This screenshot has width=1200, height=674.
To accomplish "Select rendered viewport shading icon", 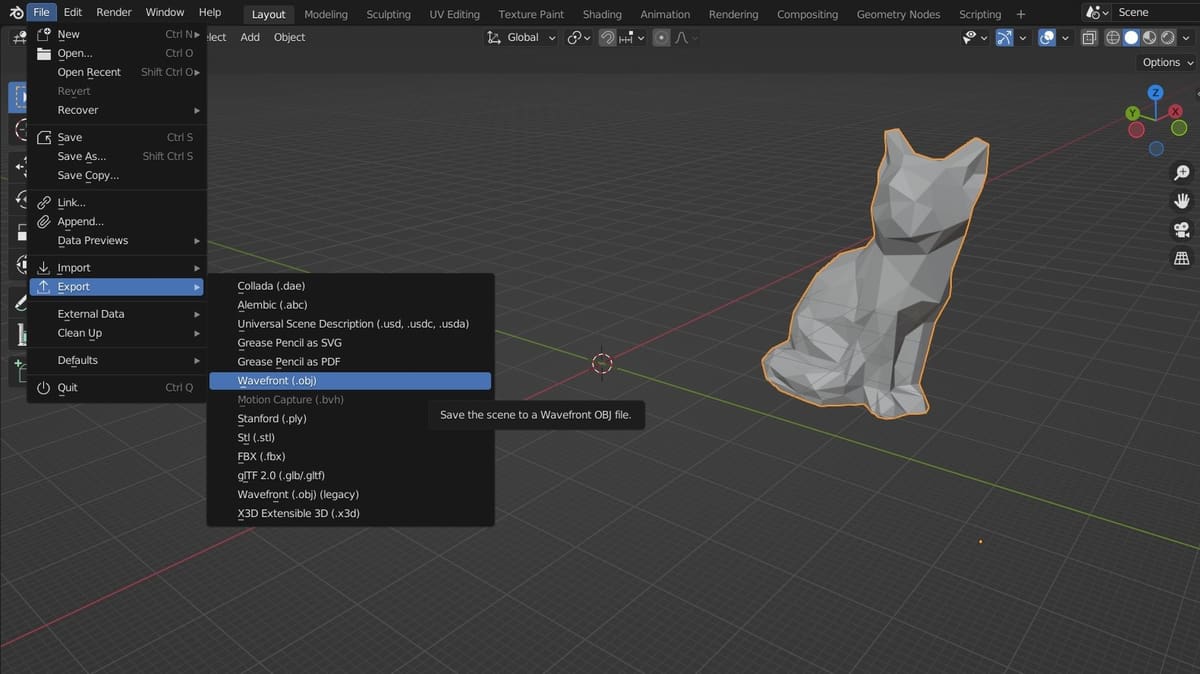I will click(x=1166, y=38).
